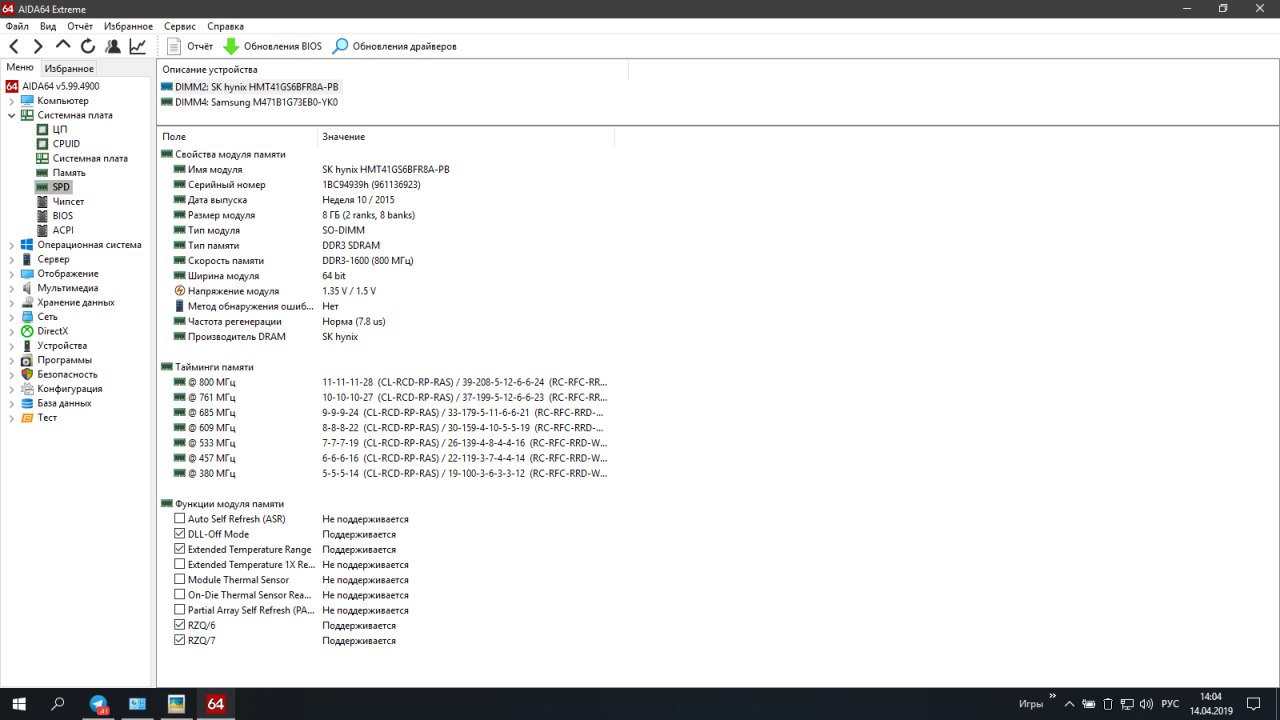The height and width of the screenshot is (720, 1280).
Task: Go back with the toolbar left arrow
Action: click(14, 46)
